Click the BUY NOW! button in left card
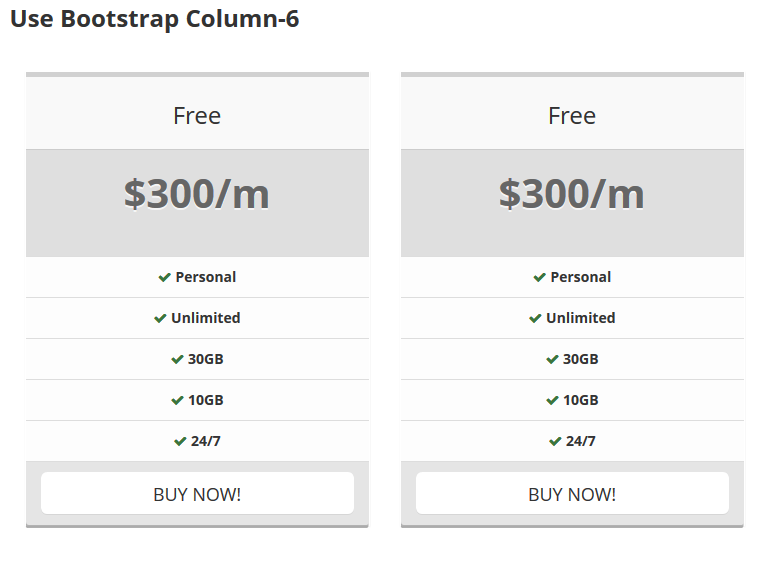The height and width of the screenshot is (563, 775). click(197, 493)
